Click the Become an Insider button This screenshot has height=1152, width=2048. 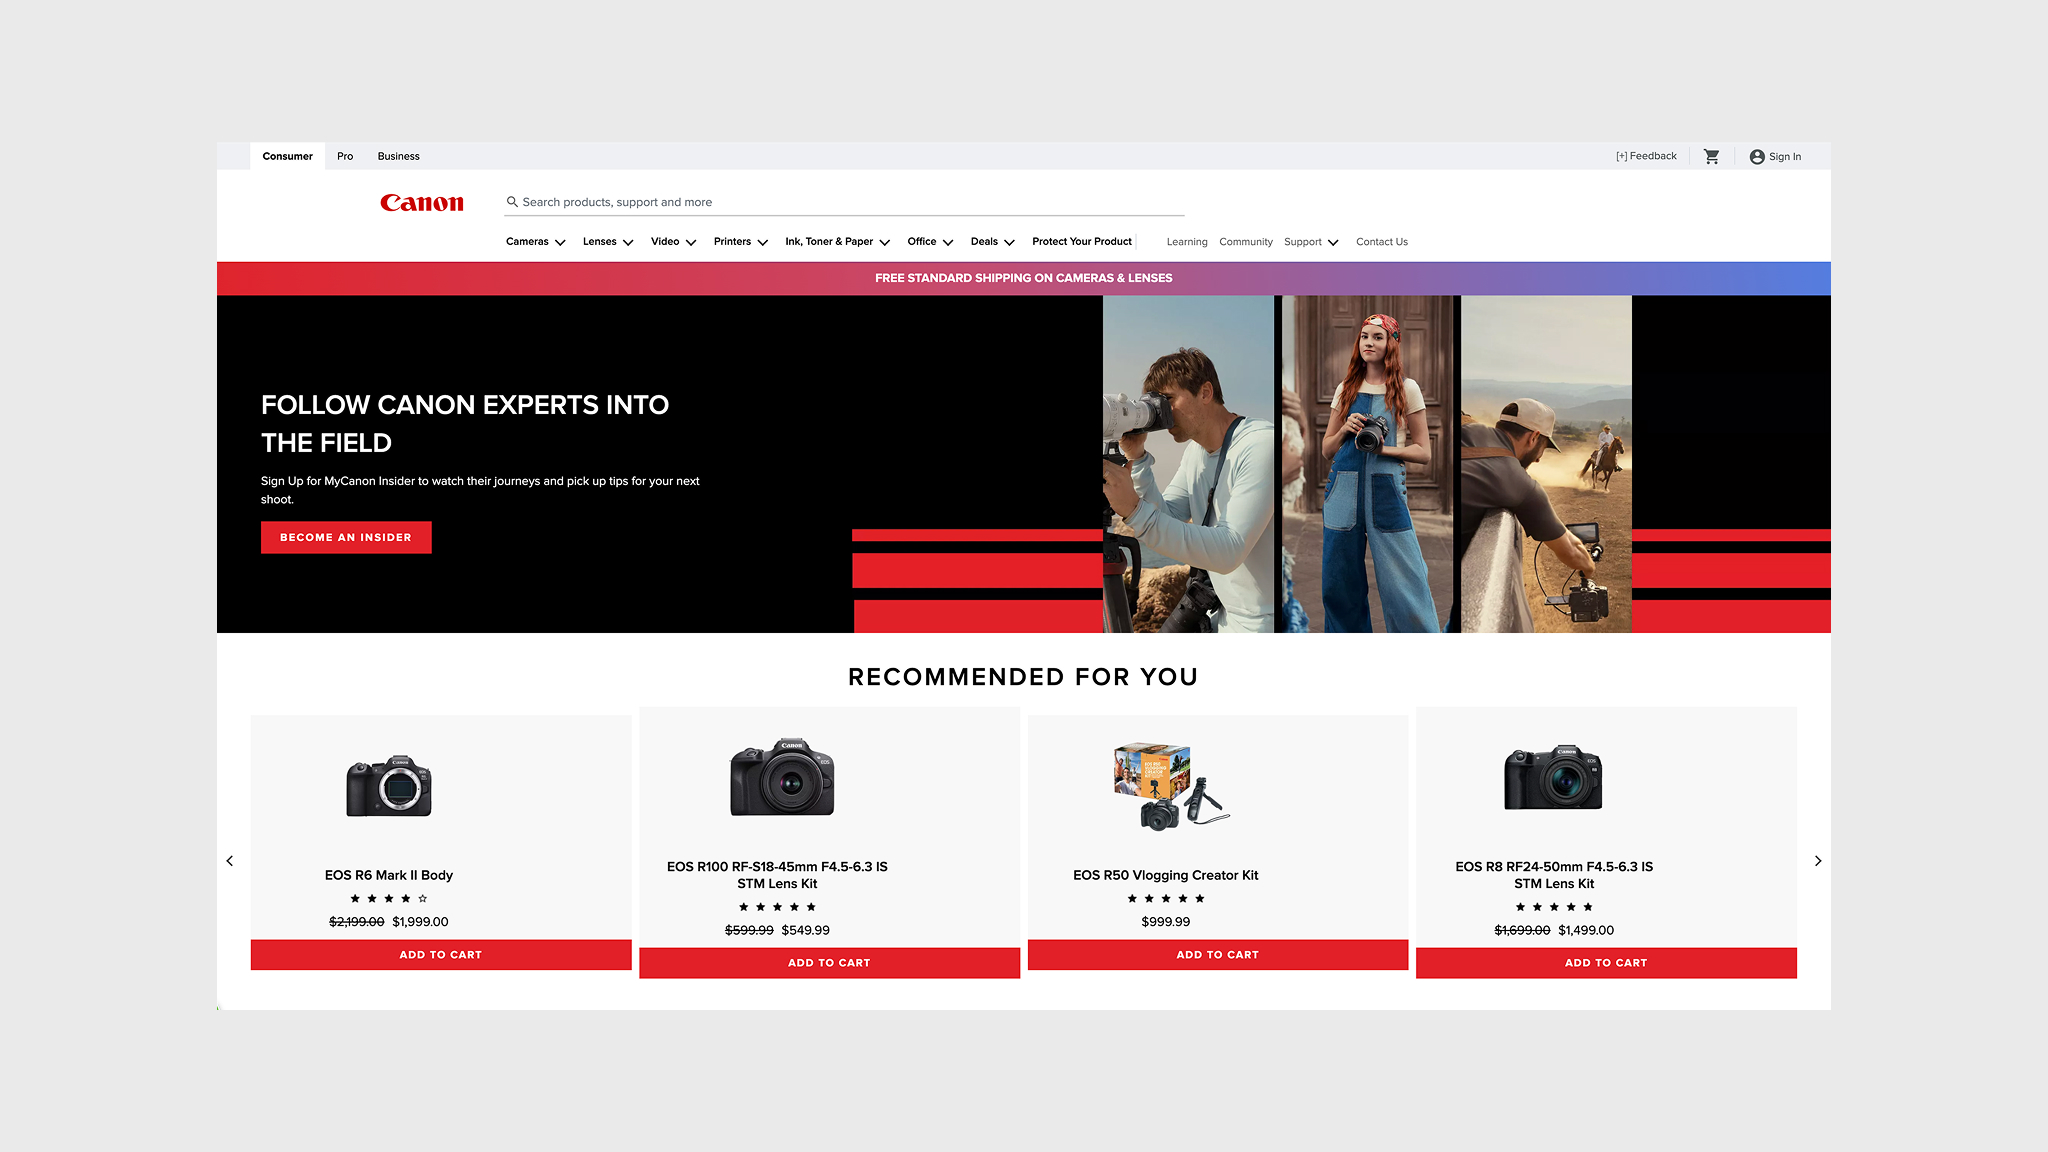click(346, 537)
